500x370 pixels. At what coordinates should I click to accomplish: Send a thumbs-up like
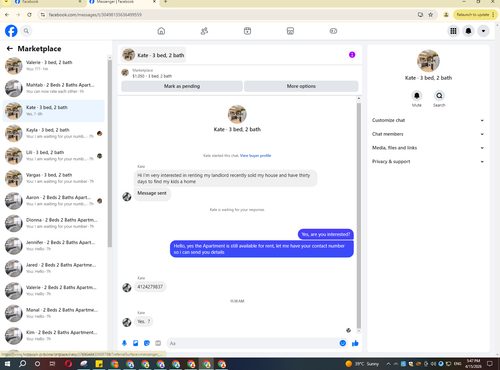point(355,343)
